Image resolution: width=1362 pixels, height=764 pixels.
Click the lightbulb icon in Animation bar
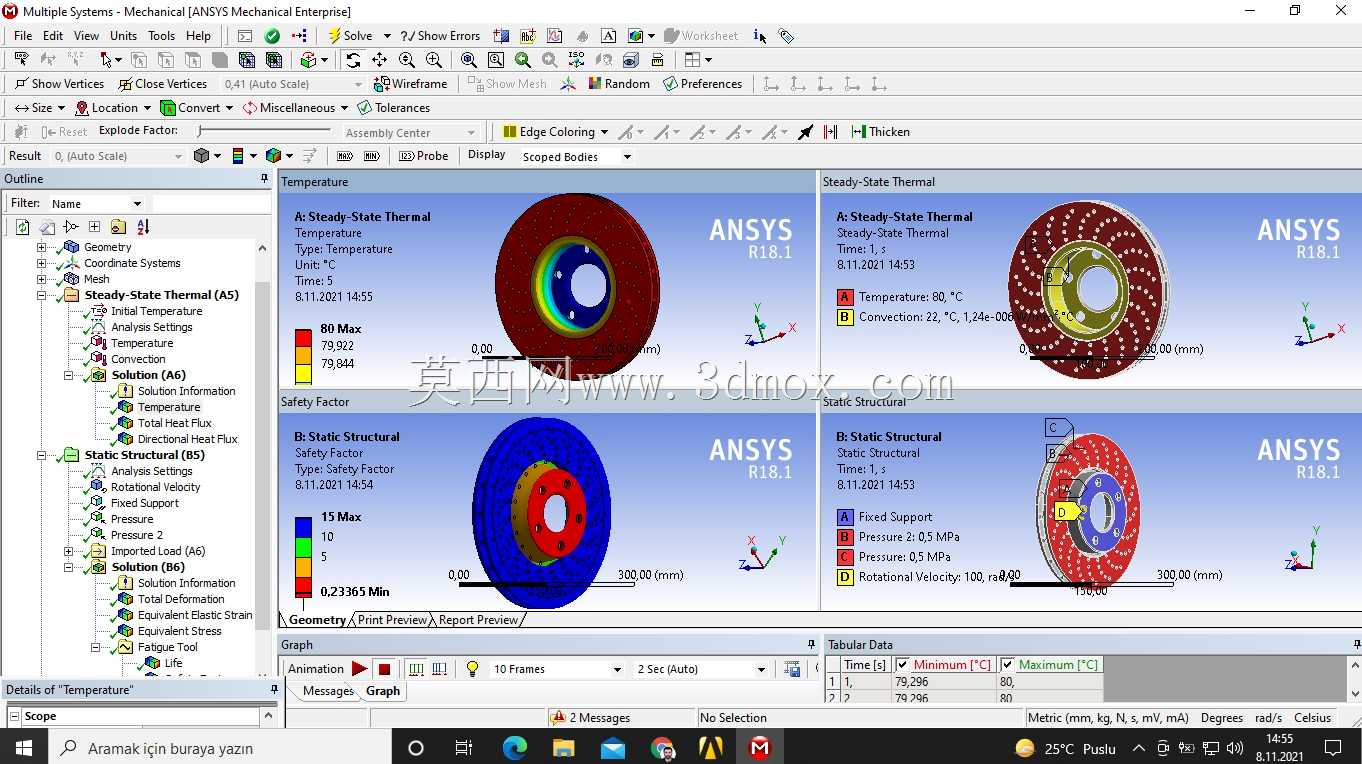coord(472,669)
